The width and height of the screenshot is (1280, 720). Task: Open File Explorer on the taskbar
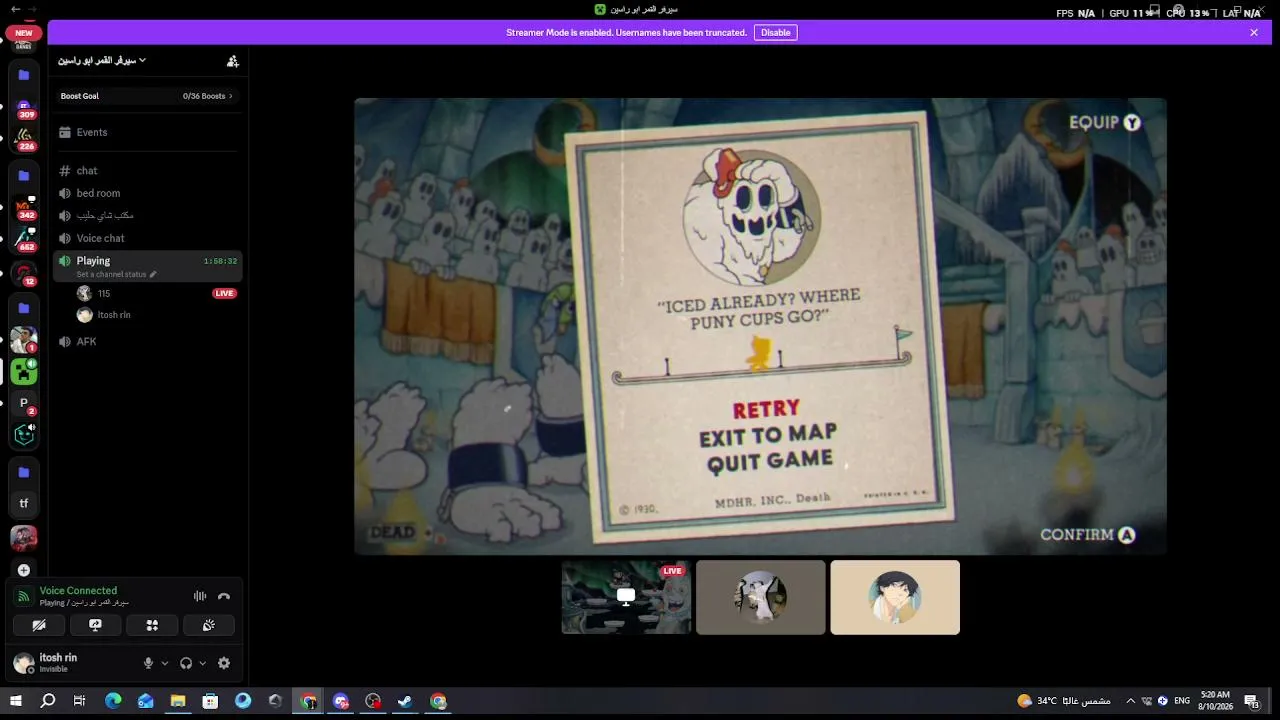point(178,701)
